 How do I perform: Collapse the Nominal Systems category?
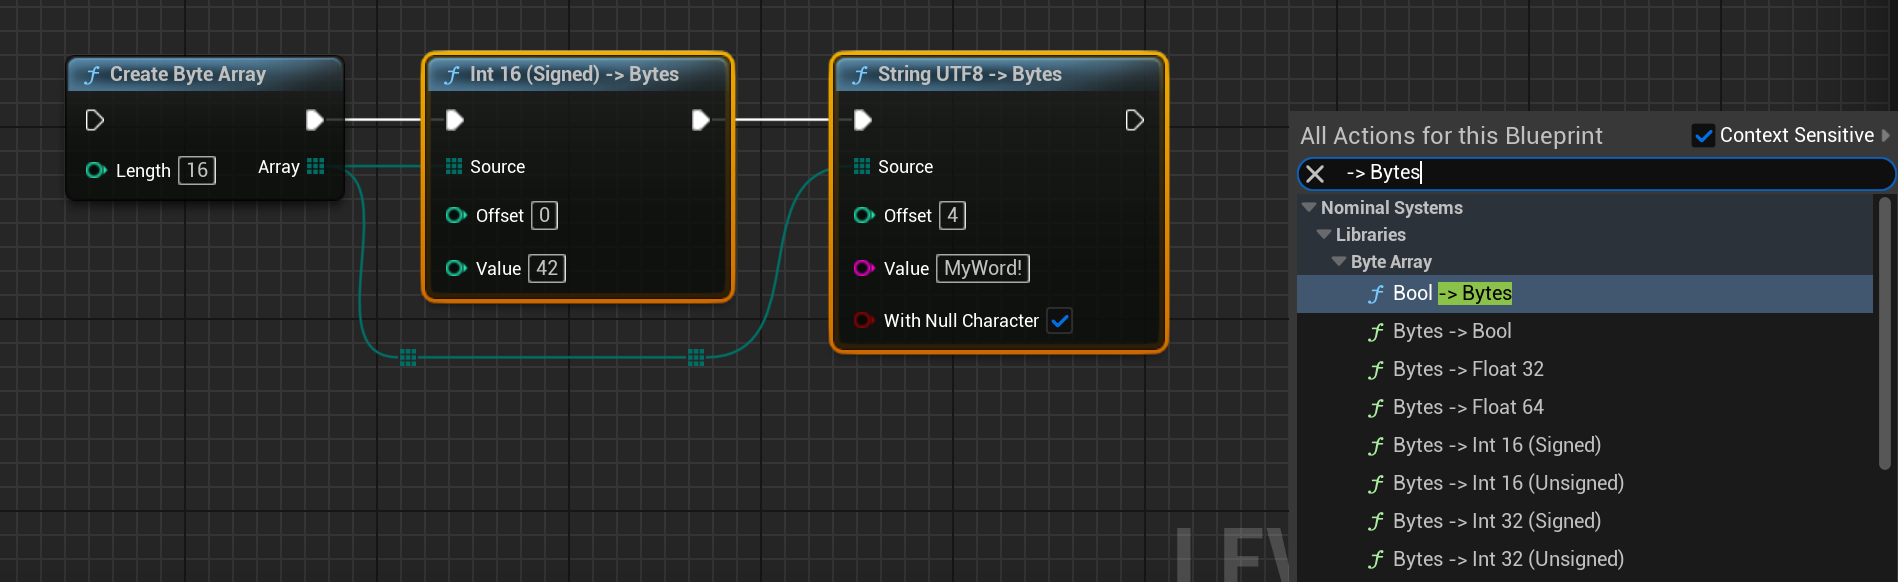click(1309, 207)
